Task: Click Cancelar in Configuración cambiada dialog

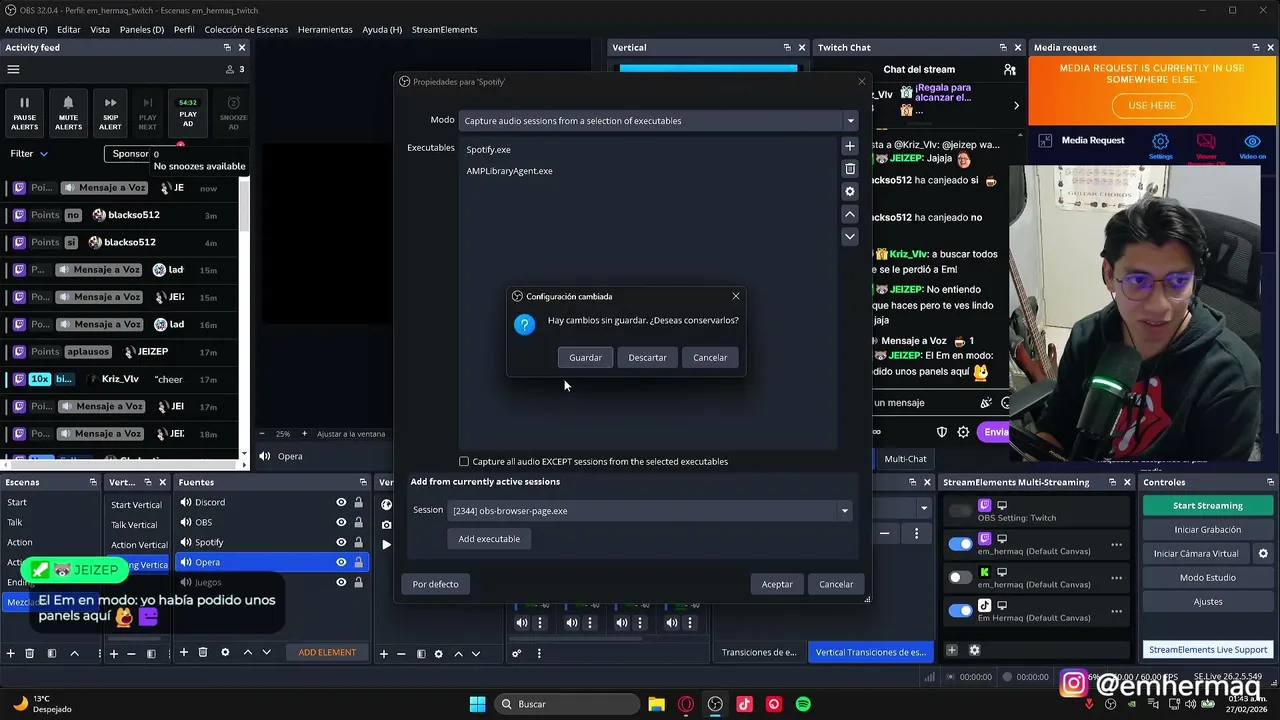Action: click(710, 357)
